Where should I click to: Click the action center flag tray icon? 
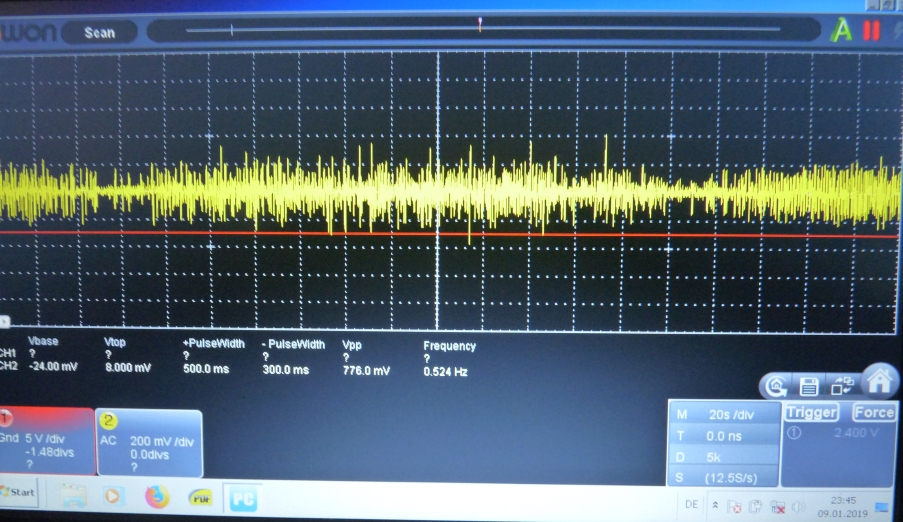pos(735,507)
